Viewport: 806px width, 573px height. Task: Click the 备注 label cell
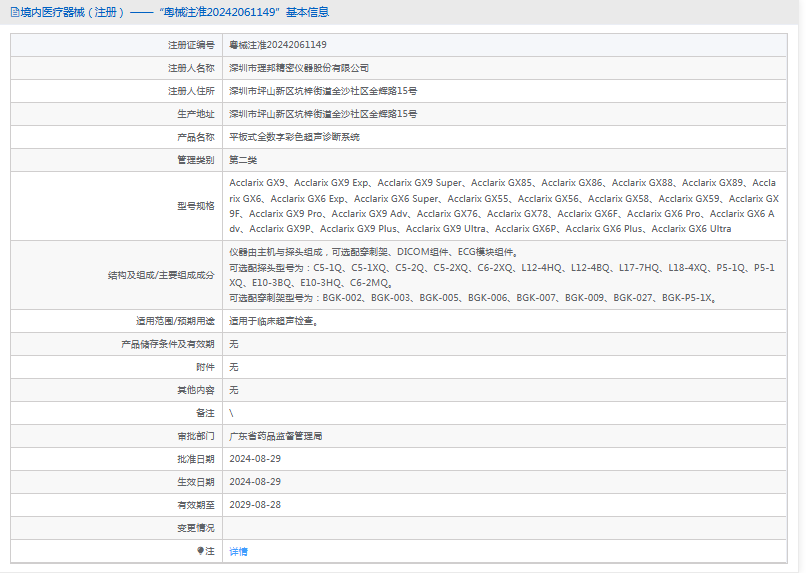[117, 413]
